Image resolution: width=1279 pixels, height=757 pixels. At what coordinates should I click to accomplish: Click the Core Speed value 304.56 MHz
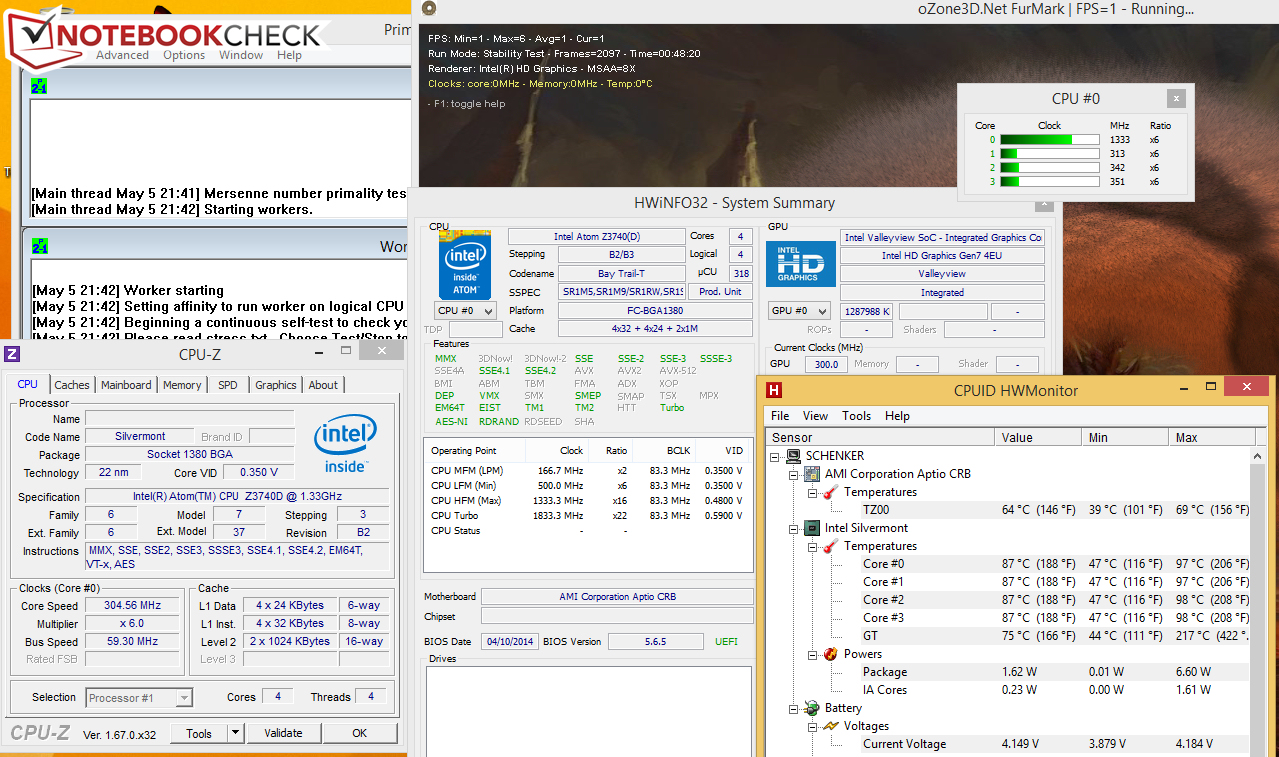coord(131,606)
